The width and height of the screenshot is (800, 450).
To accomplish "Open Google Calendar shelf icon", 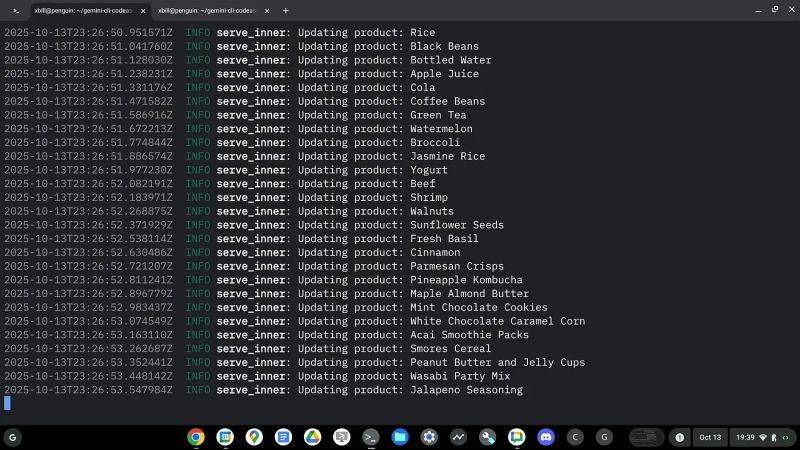I will pyautogui.click(x=225, y=437).
